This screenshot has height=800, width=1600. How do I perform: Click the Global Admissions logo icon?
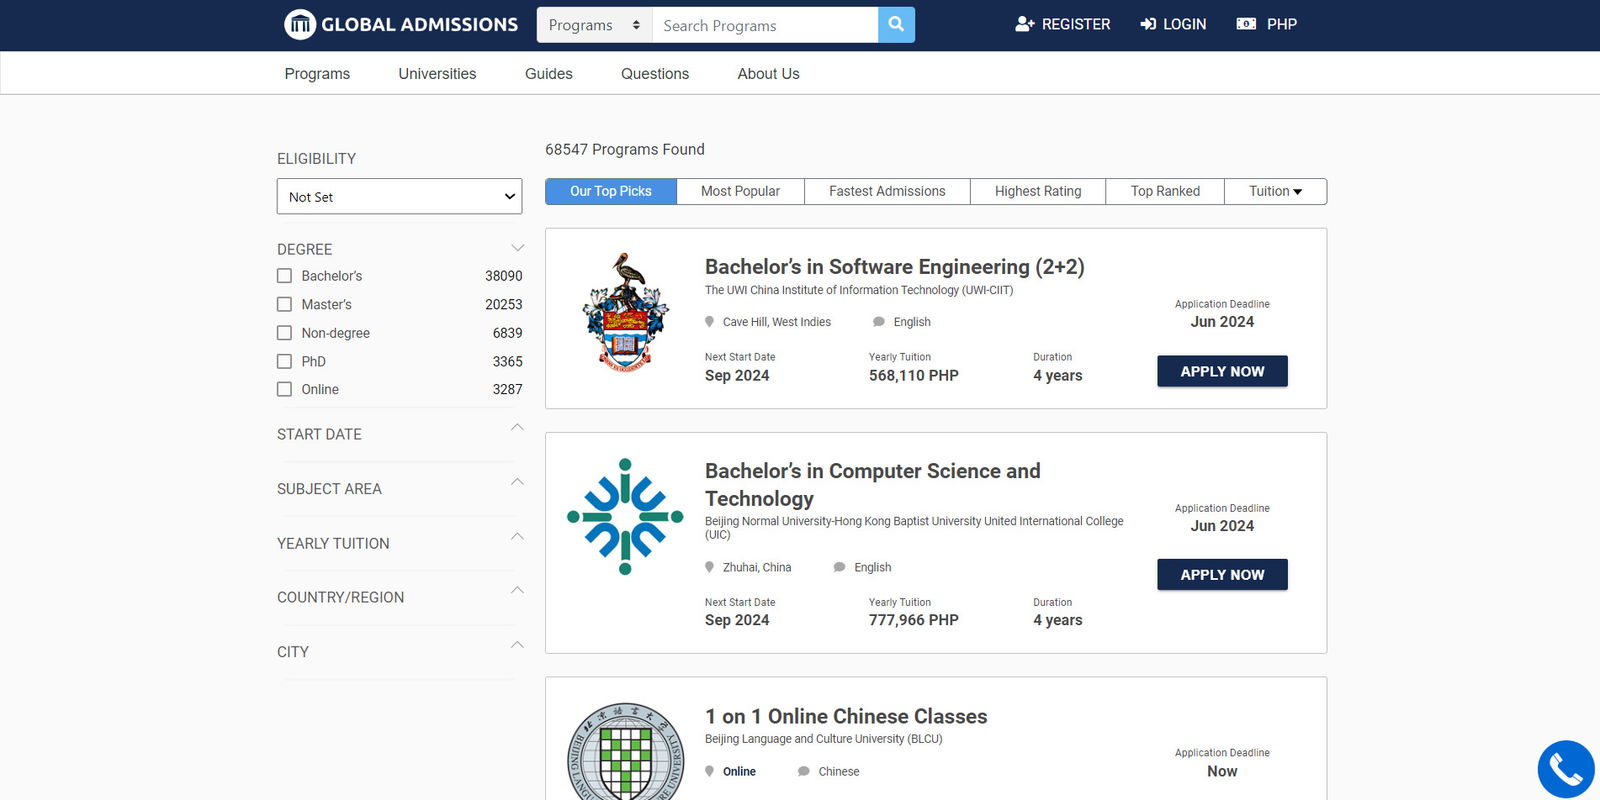click(300, 24)
